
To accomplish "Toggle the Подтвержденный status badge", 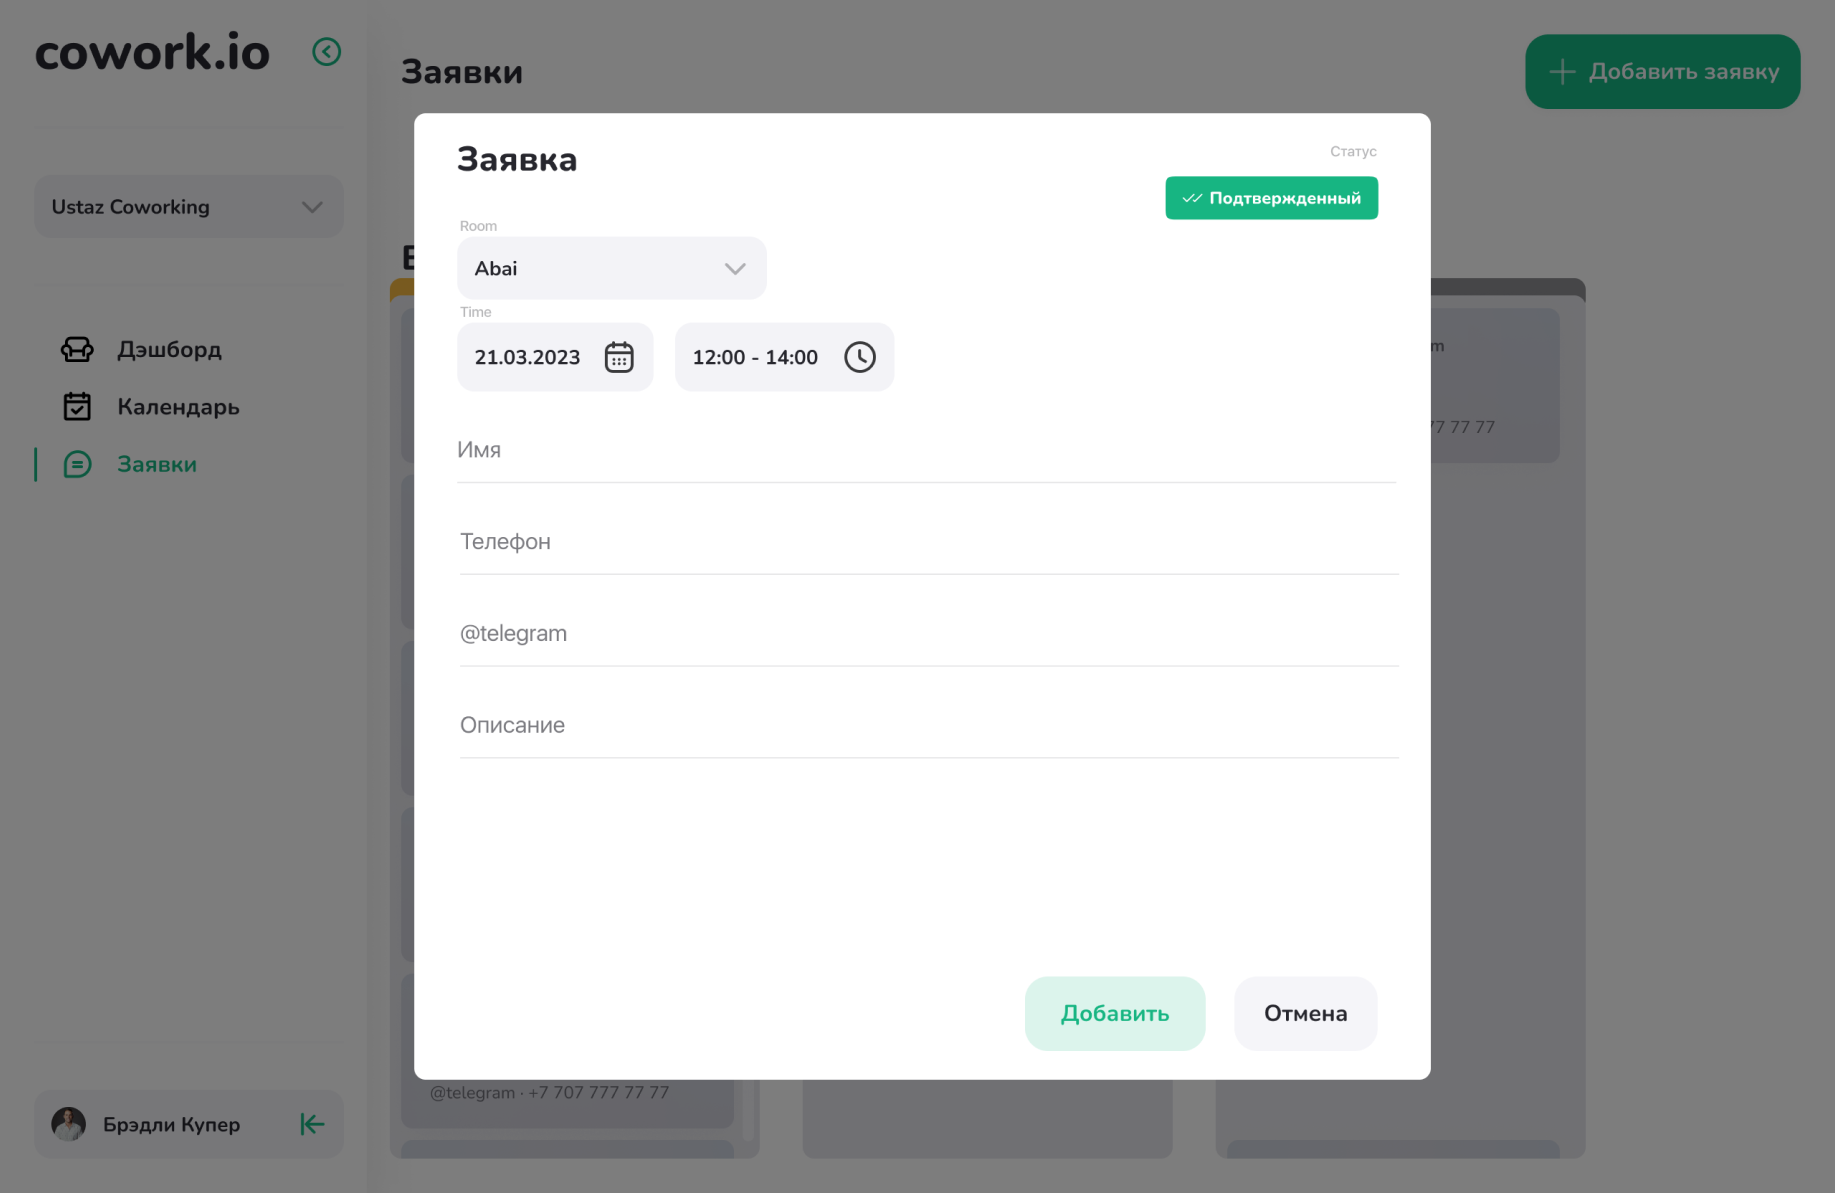I will click(1271, 198).
